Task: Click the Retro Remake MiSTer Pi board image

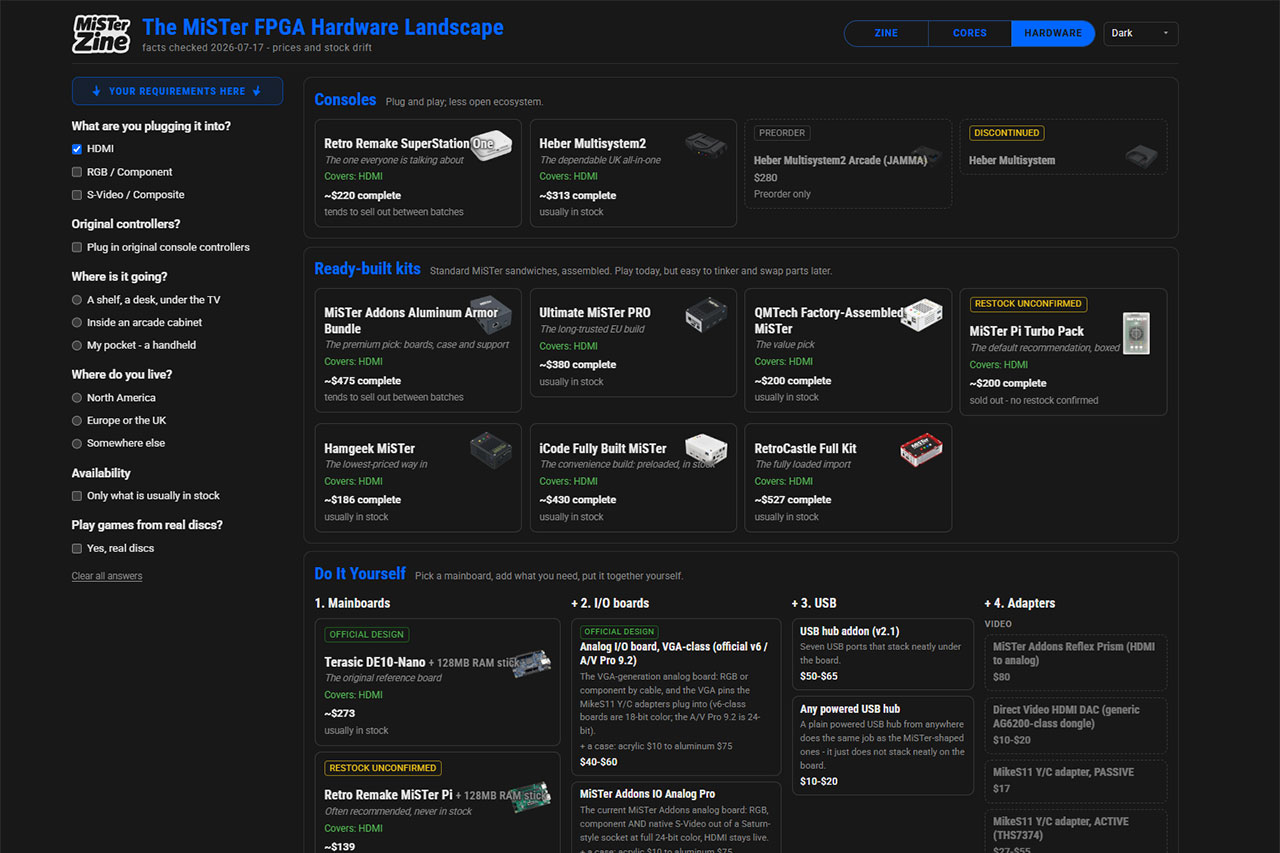Action: pyautogui.click(x=531, y=795)
